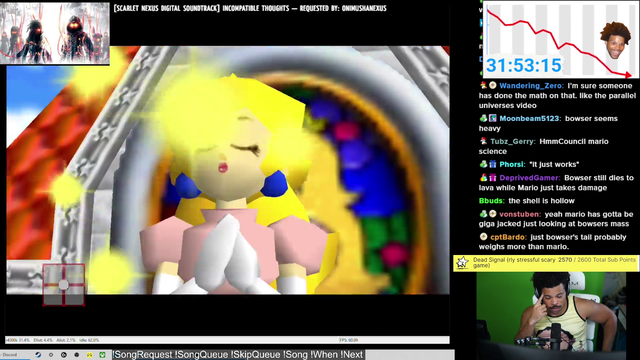Viewport: 640px width, 360px height.
Task: Open vonstuben's chat profile
Action: pyautogui.click(x=520, y=214)
